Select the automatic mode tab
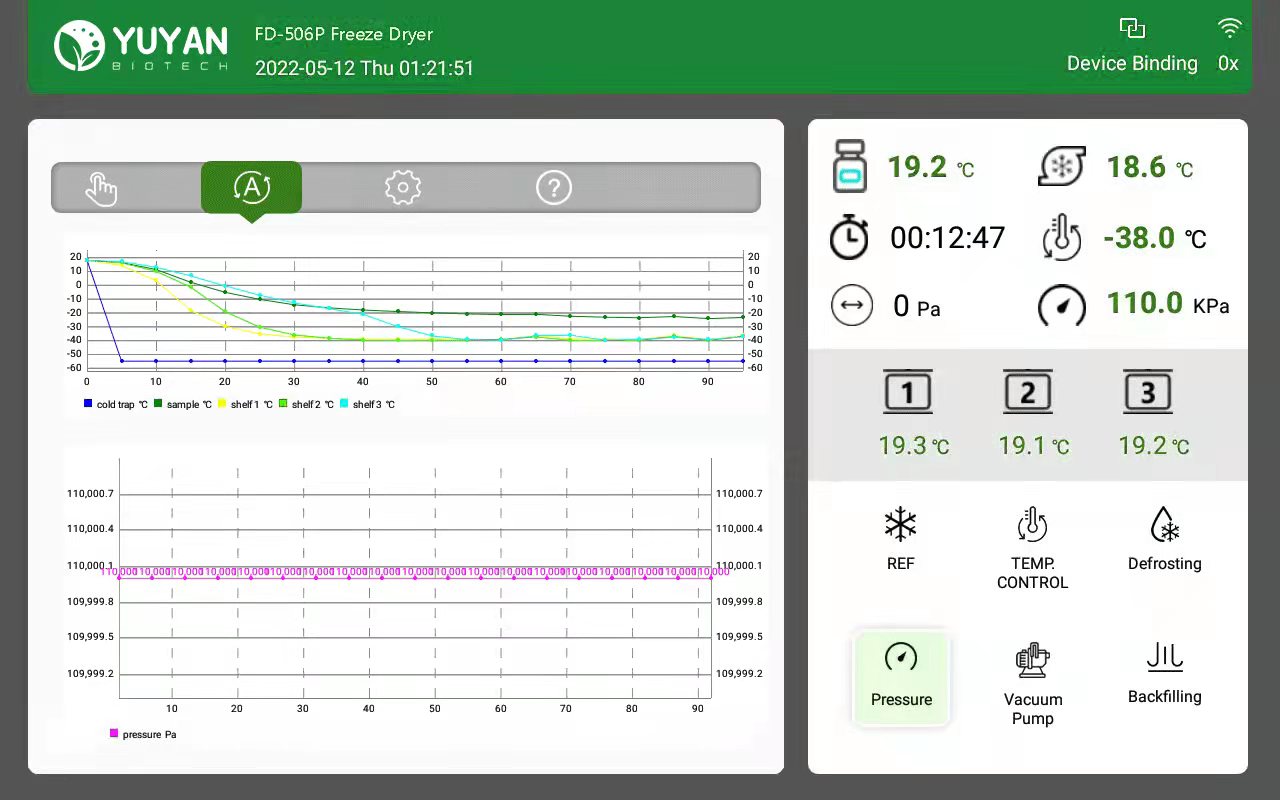Viewport: 1280px width, 800px height. [251, 187]
